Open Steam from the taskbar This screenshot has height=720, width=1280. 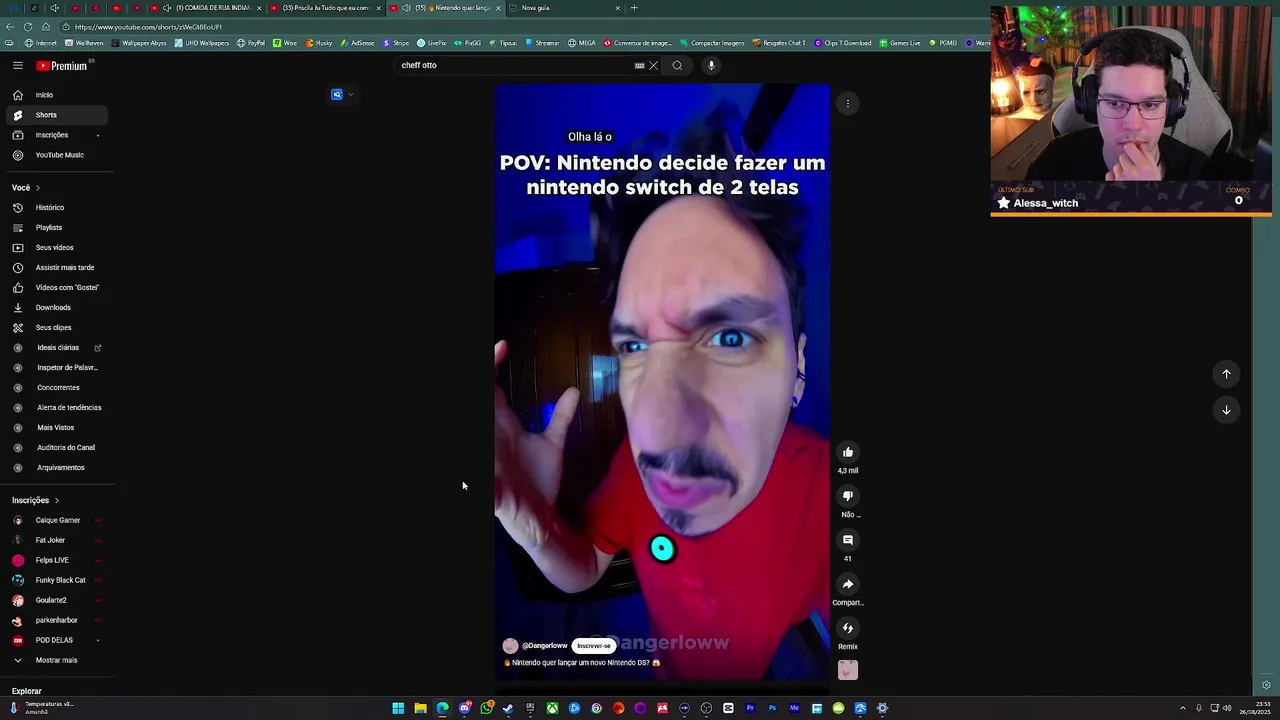tap(508, 708)
